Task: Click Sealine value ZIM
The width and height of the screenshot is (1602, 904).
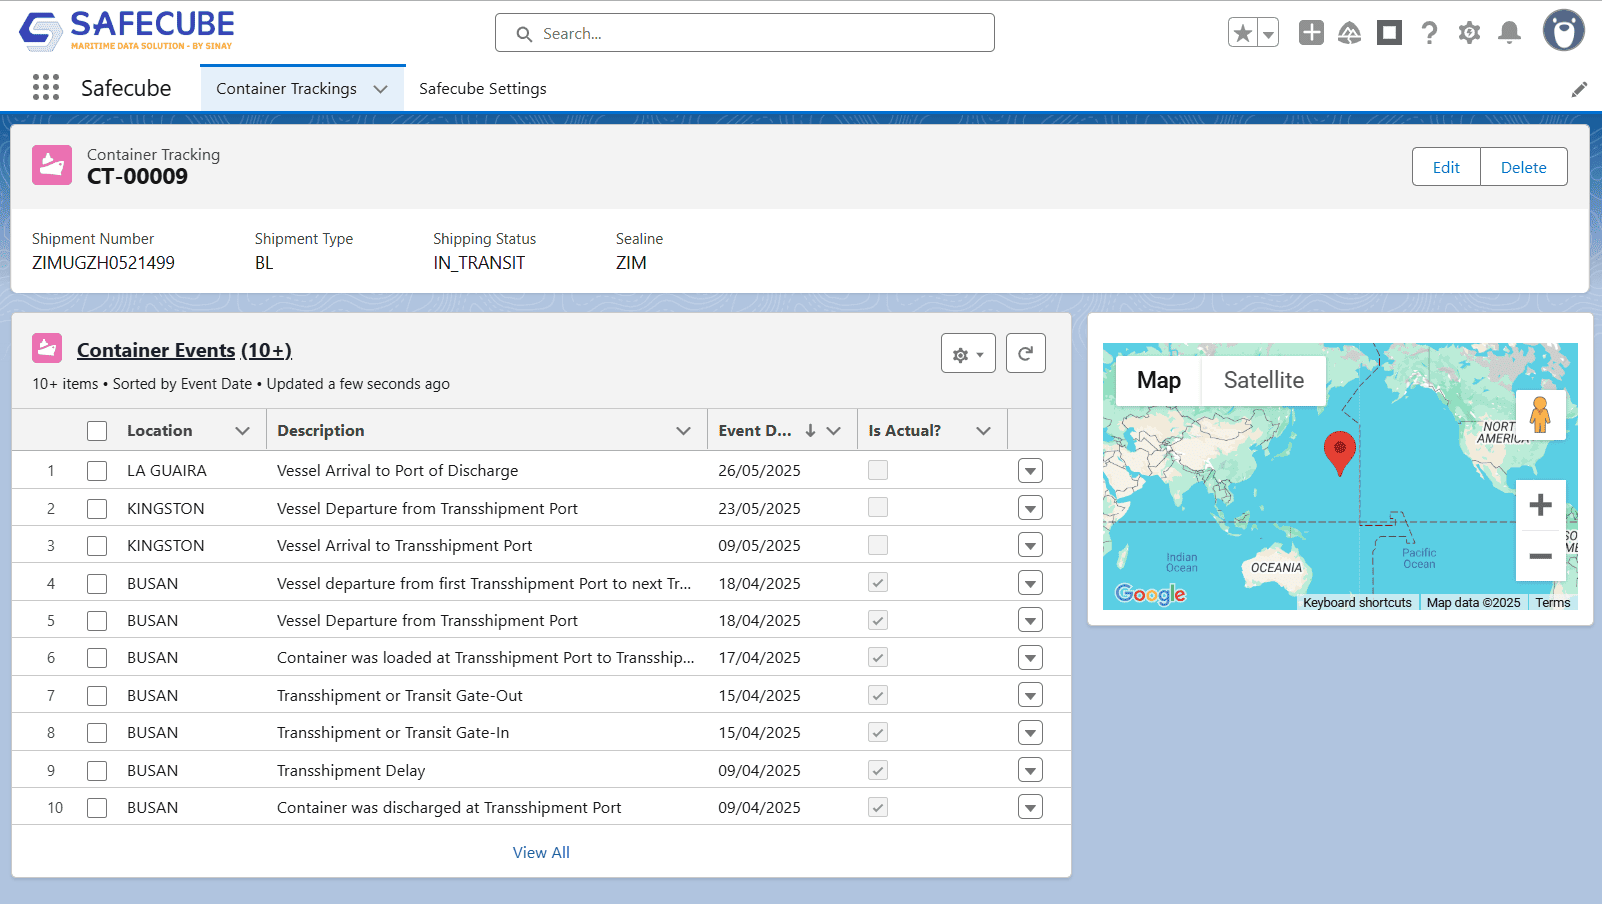Action: 631,263
